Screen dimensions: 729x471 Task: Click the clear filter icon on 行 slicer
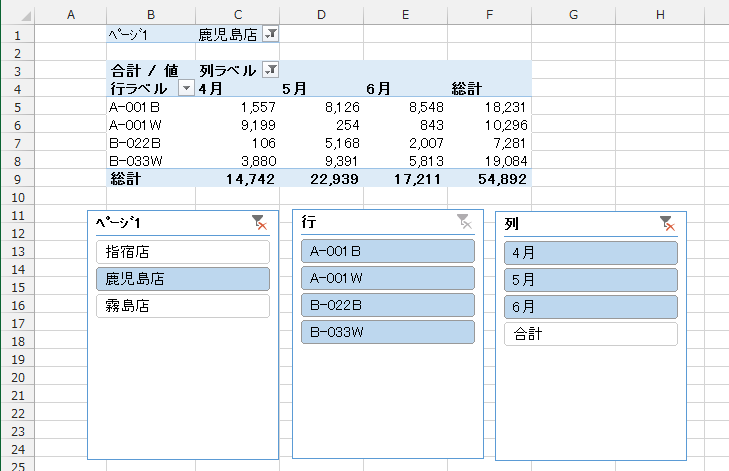(x=463, y=222)
